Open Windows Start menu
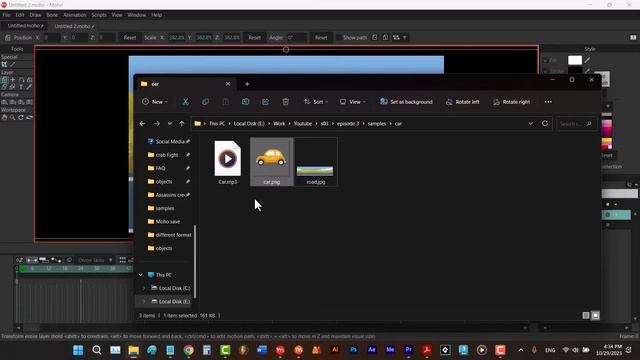Image resolution: width=640 pixels, height=360 pixels. [78, 350]
